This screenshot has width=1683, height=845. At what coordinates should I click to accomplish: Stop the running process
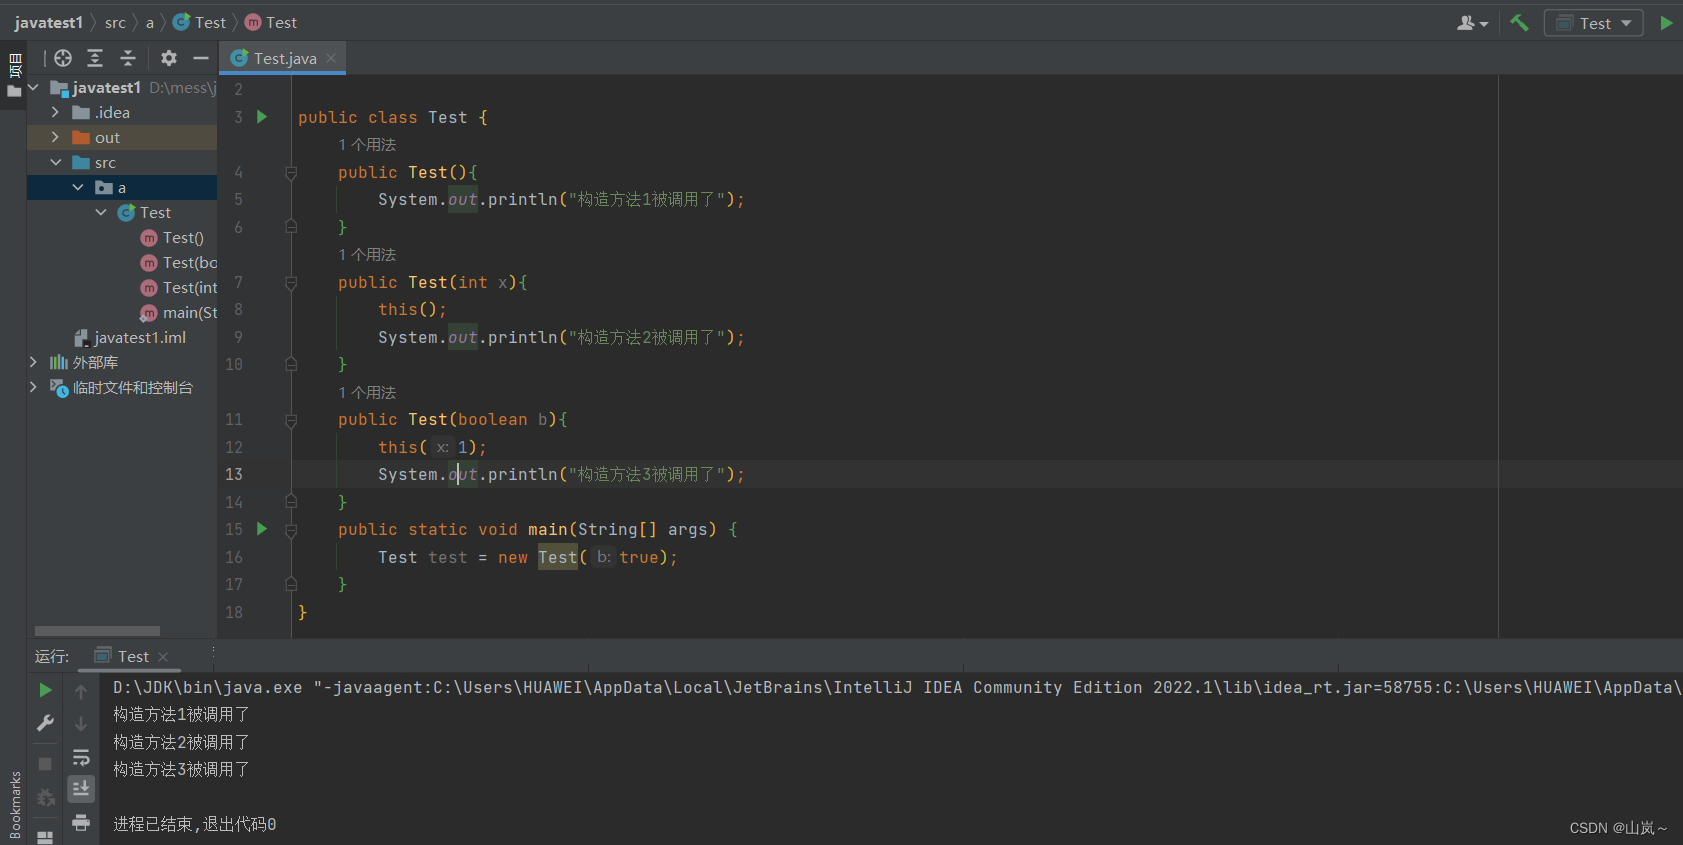45,764
